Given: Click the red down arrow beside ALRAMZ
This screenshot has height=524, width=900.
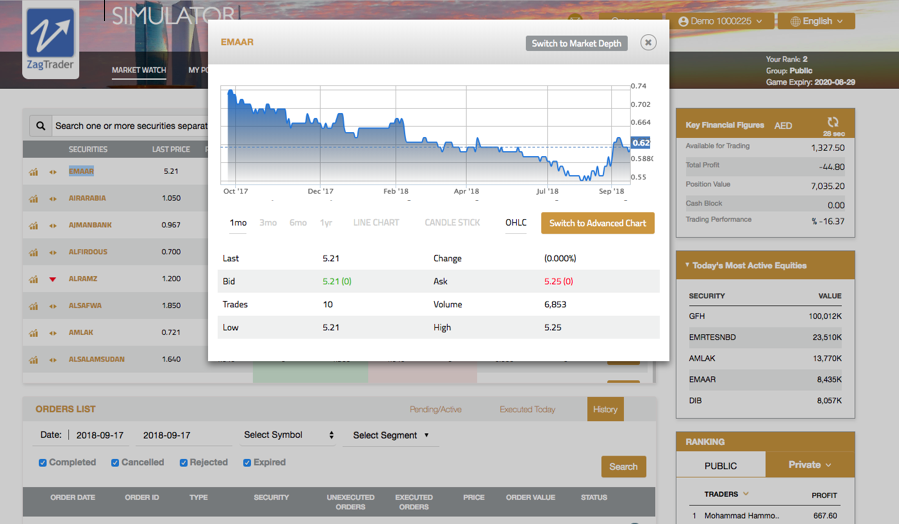Looking at the screenshot, I should coord(53,279).
